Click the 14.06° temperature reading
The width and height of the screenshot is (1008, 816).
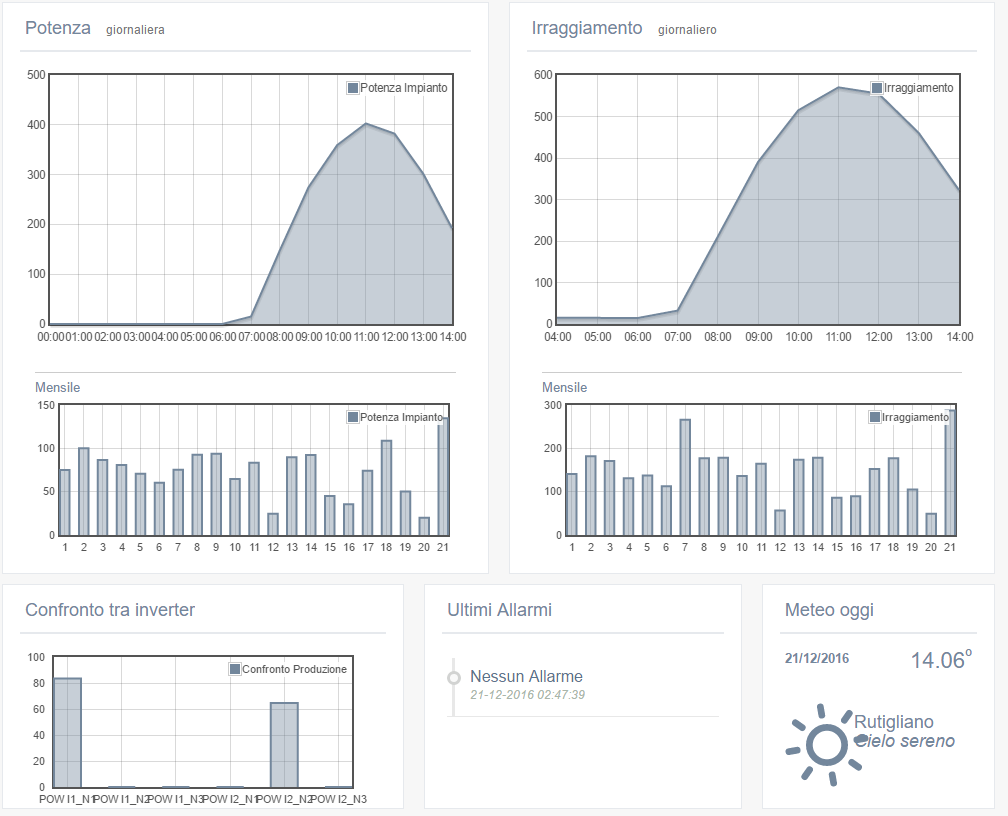[x=940, y=660]
